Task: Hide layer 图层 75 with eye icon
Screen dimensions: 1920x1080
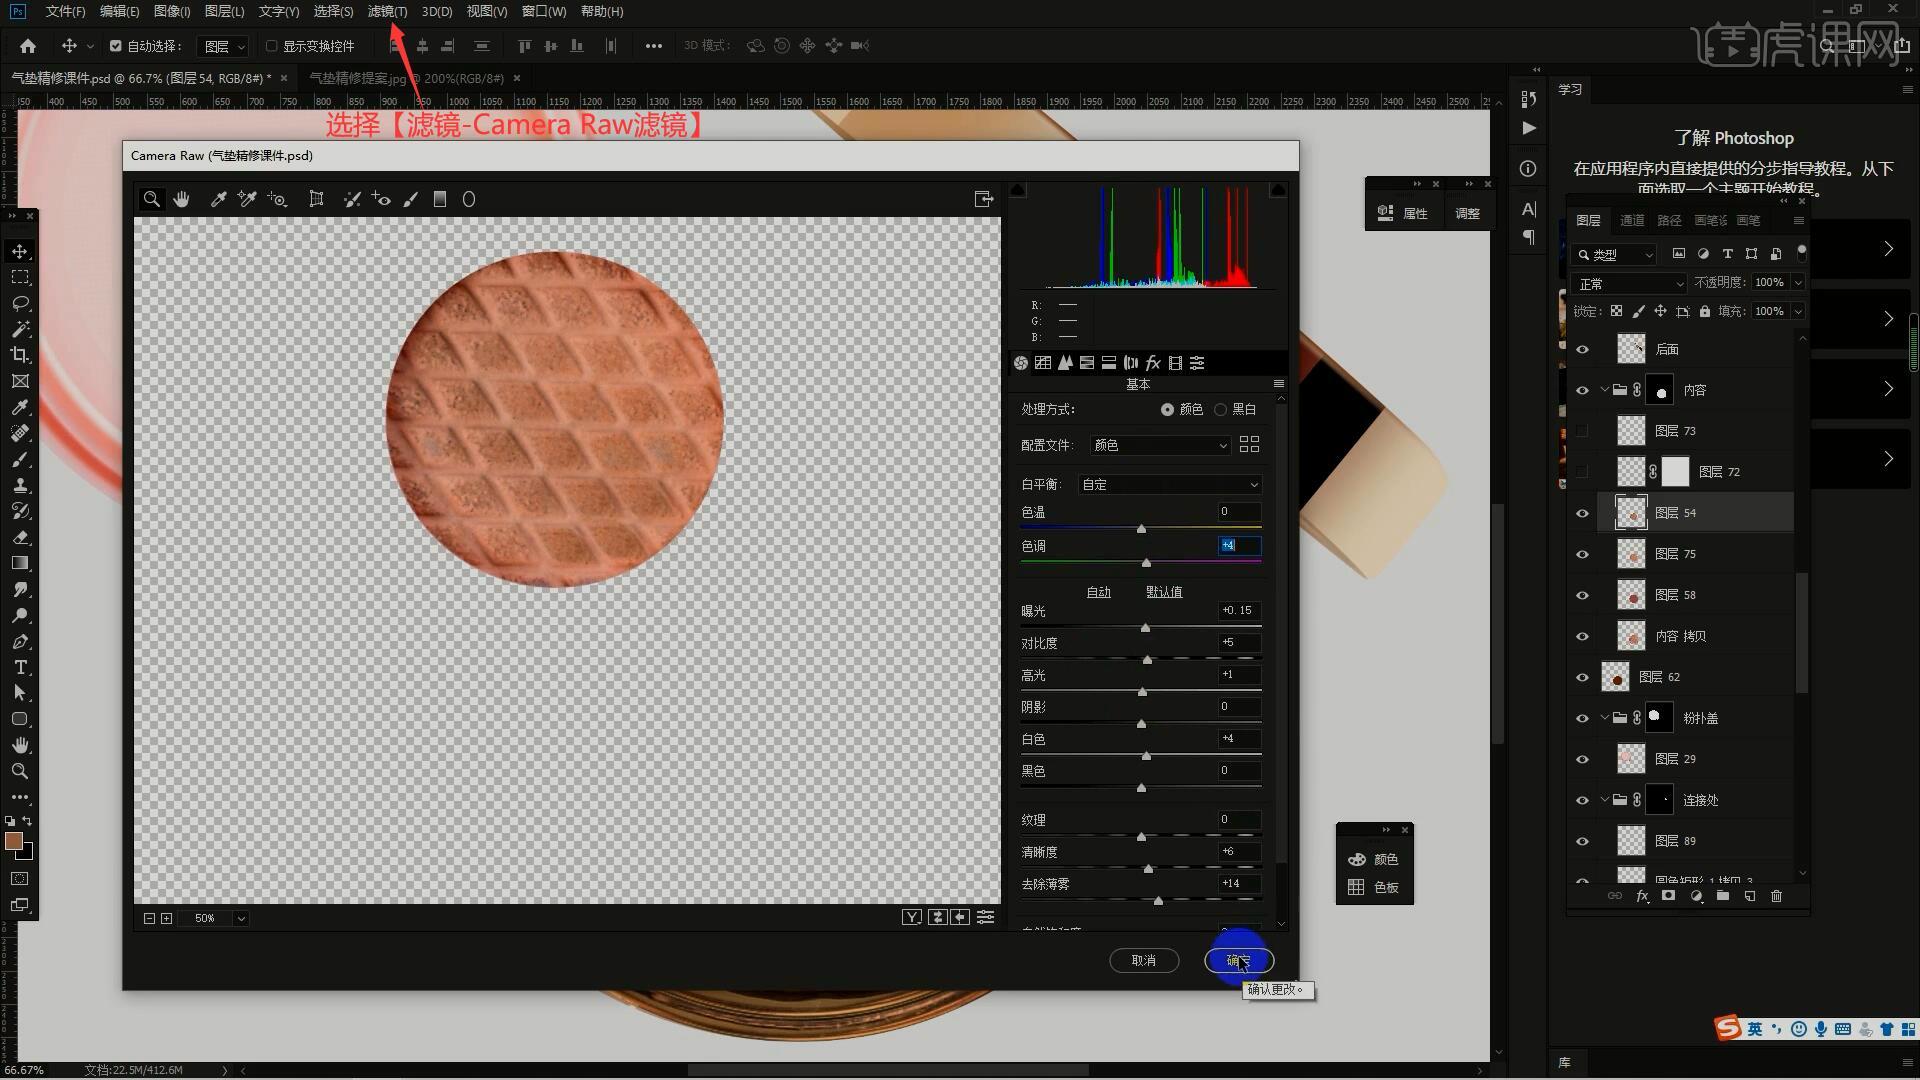Action: click(1582, 554)
